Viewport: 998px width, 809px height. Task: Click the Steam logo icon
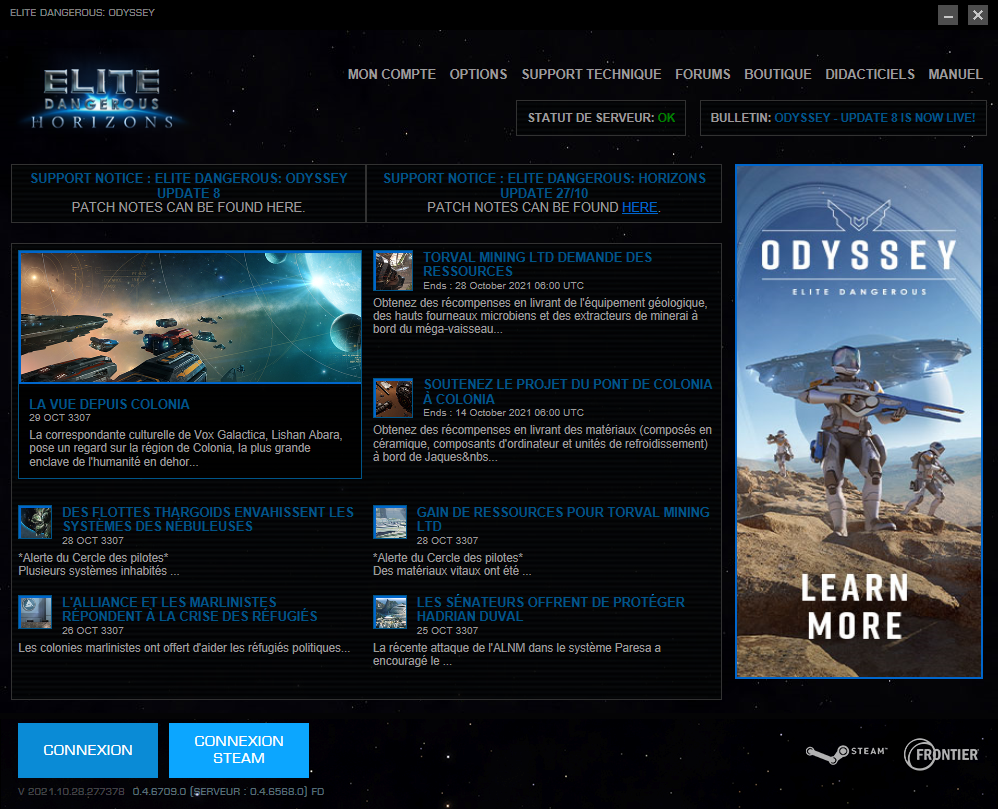point(846,754)
